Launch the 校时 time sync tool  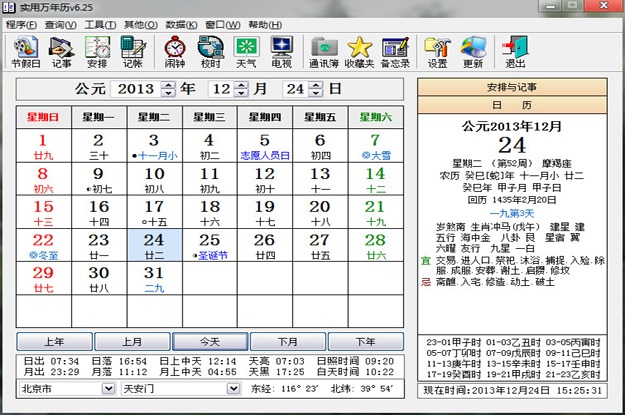(x=210, y=52)
